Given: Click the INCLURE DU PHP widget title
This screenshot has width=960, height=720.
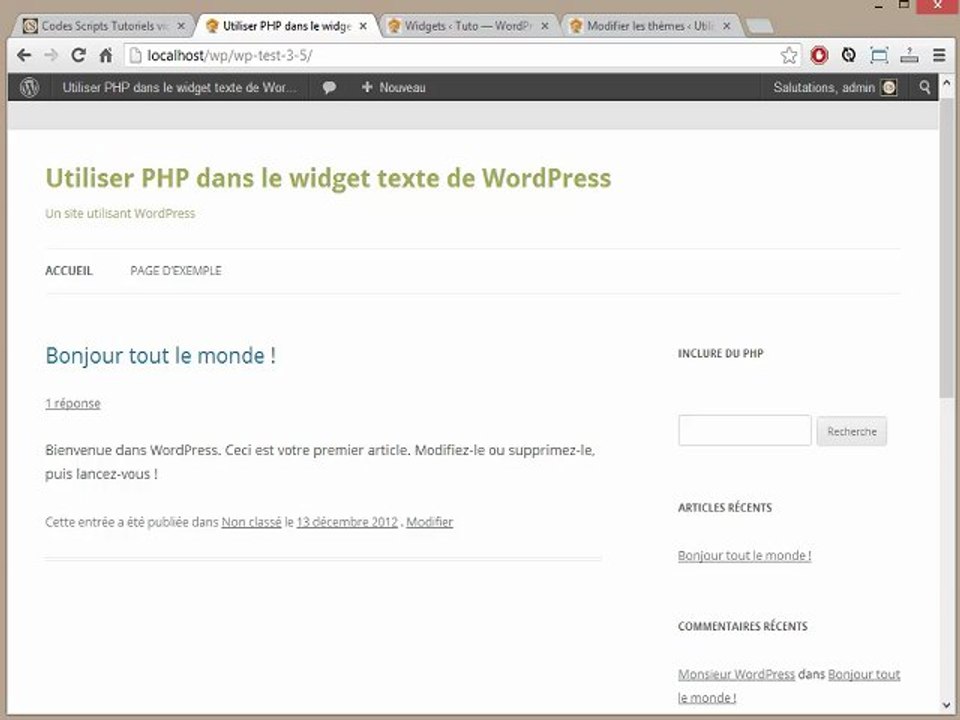Looking at the screenshot, I should (721, 353).
